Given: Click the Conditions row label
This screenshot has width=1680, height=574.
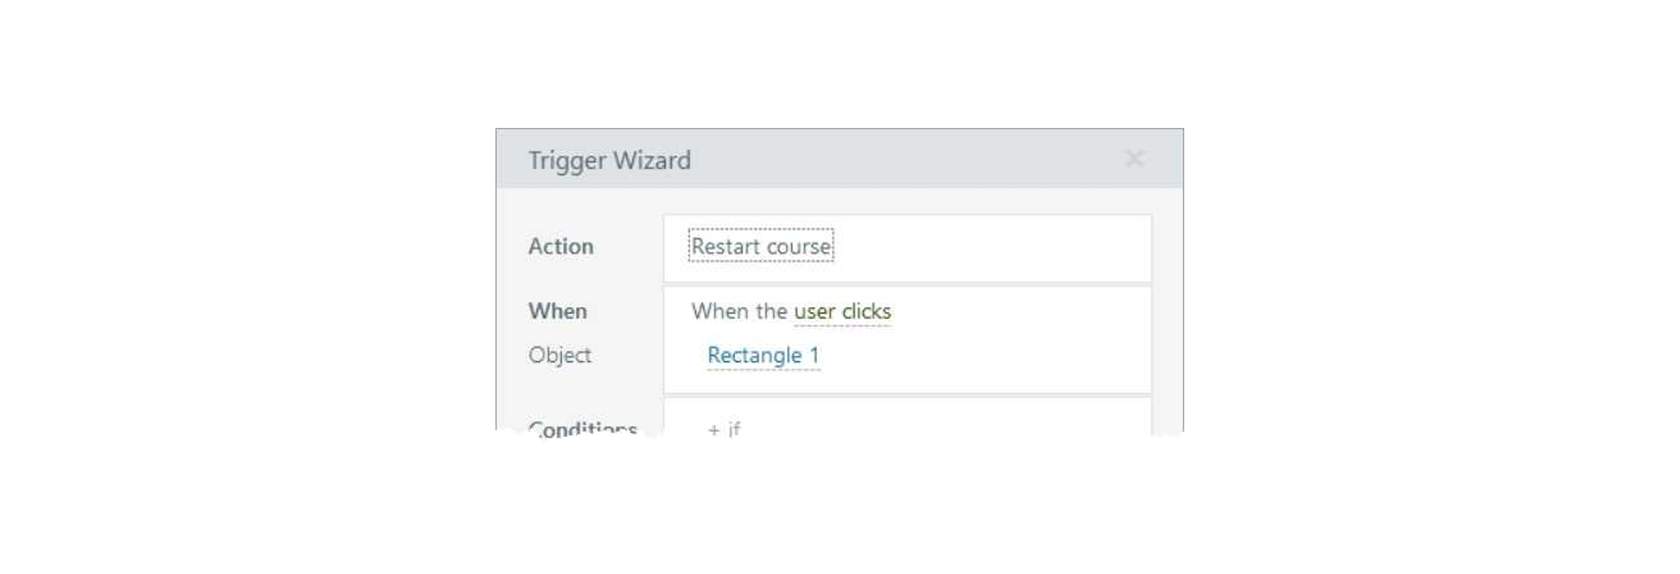Looking at the screenshot, I should (582, 429).
